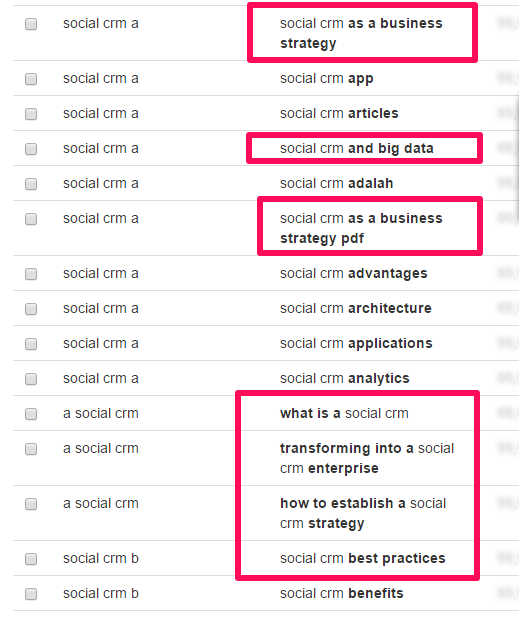
Task: Click the "social crm architecture" suggestion
Action: 356,308
